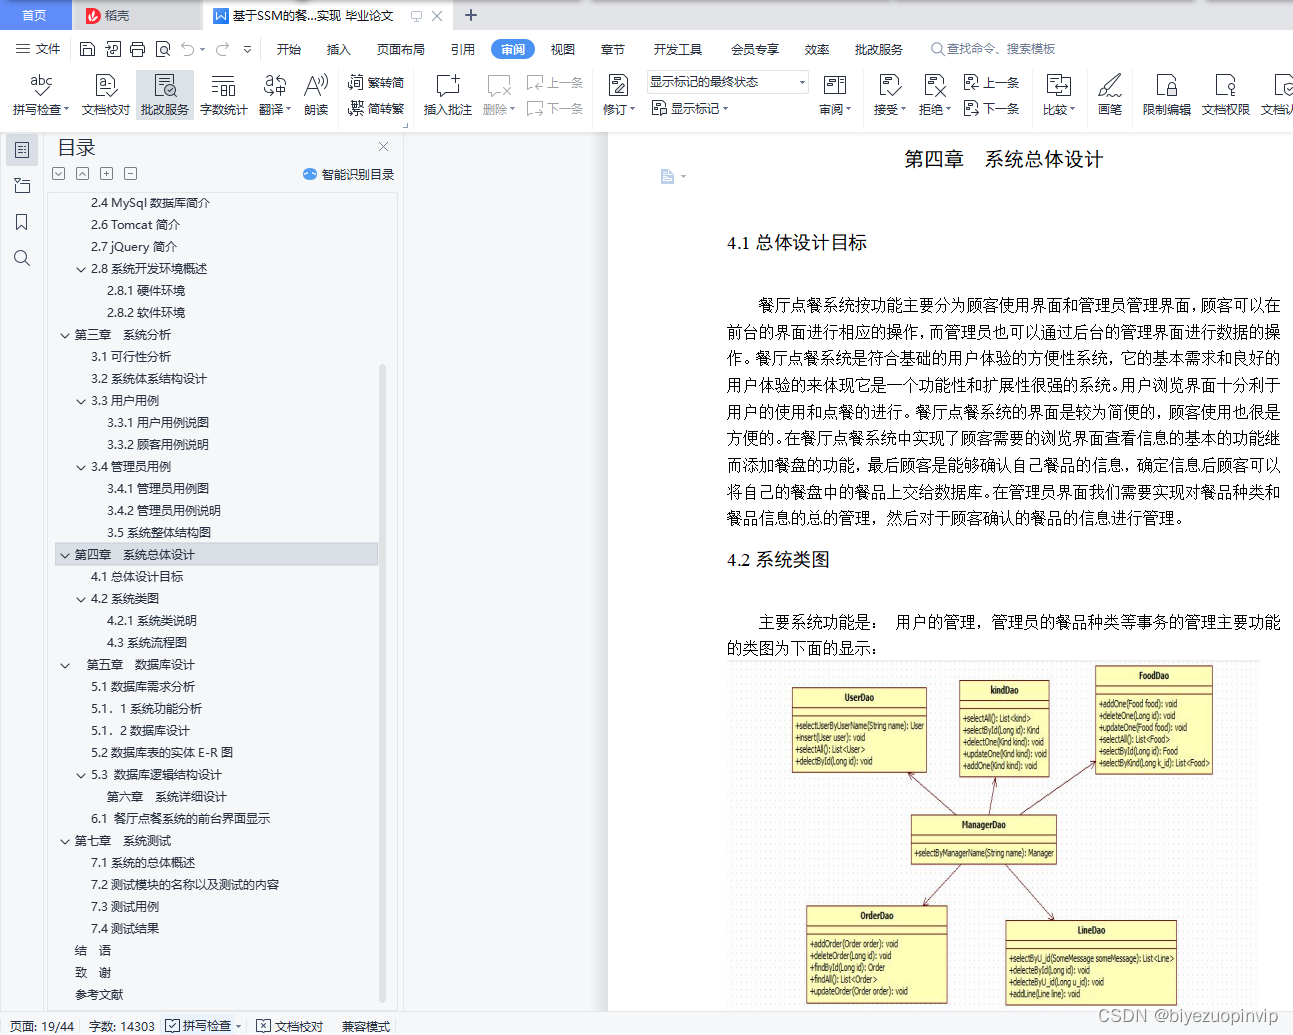Click the Print icon in quick access bar
Screen dimensions: 1293x1035
[137, 49]
